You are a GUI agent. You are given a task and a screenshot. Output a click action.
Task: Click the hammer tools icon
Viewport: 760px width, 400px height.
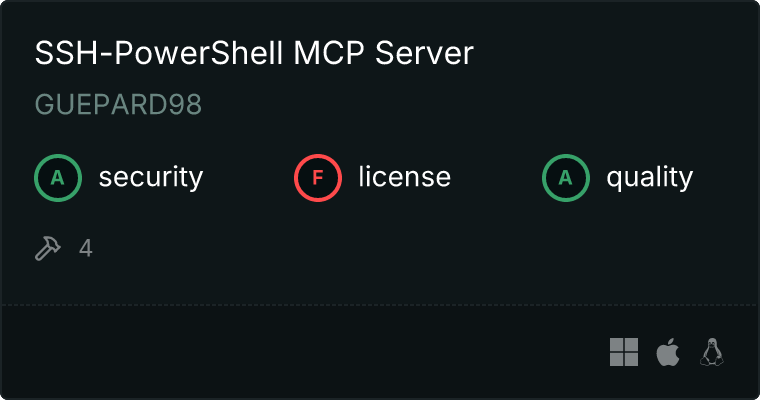[48, 248]
